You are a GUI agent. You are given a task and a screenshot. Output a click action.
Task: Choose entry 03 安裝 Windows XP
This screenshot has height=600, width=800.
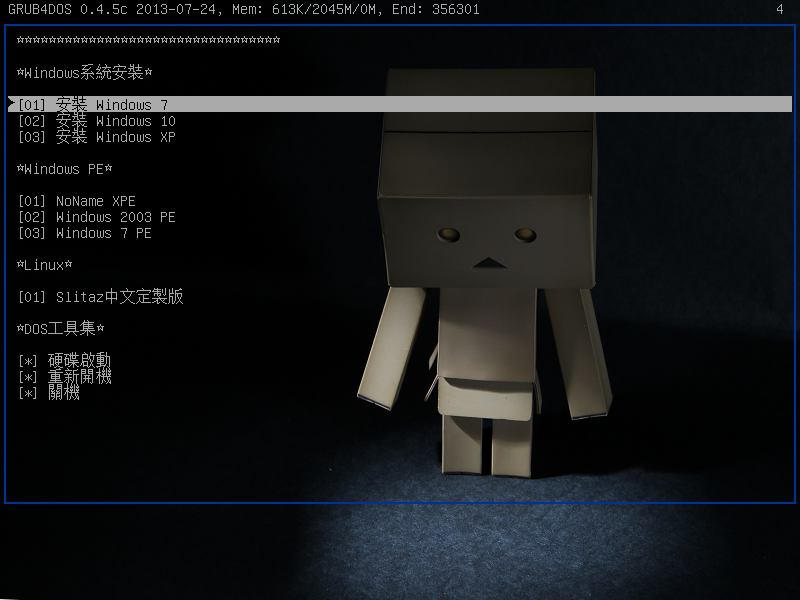tap(96, 137)
